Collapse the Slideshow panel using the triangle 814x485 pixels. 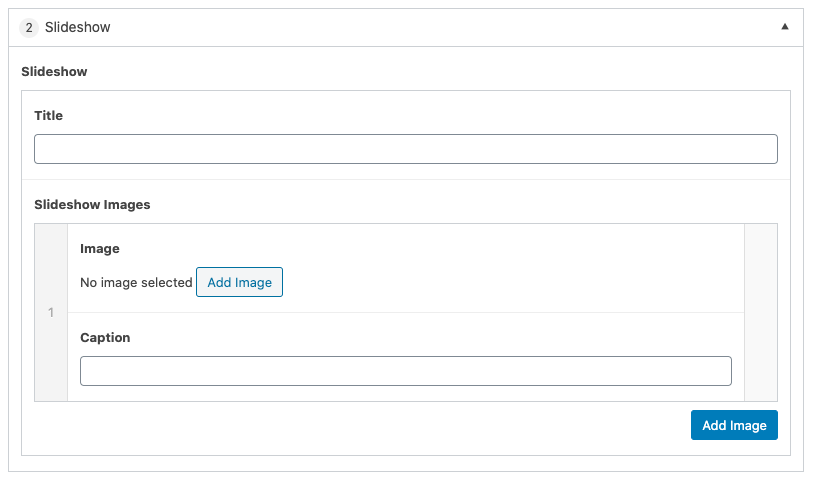point(785,27)
